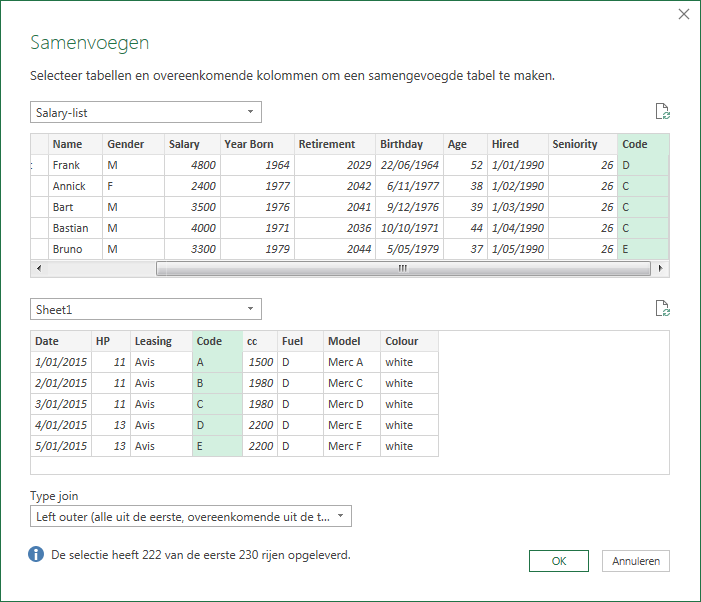The width and height of the screenshot is (701, 602).
Task: Select the Code column in Salary-list table
Action: (641, 144)
